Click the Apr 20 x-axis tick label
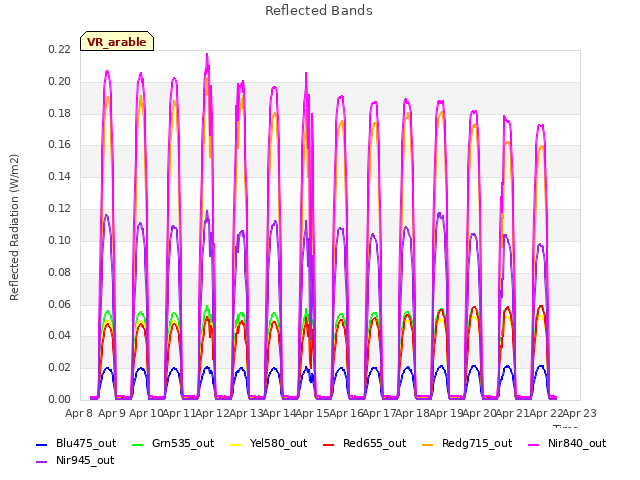This screenshot has width=640, height=480. 479,413
